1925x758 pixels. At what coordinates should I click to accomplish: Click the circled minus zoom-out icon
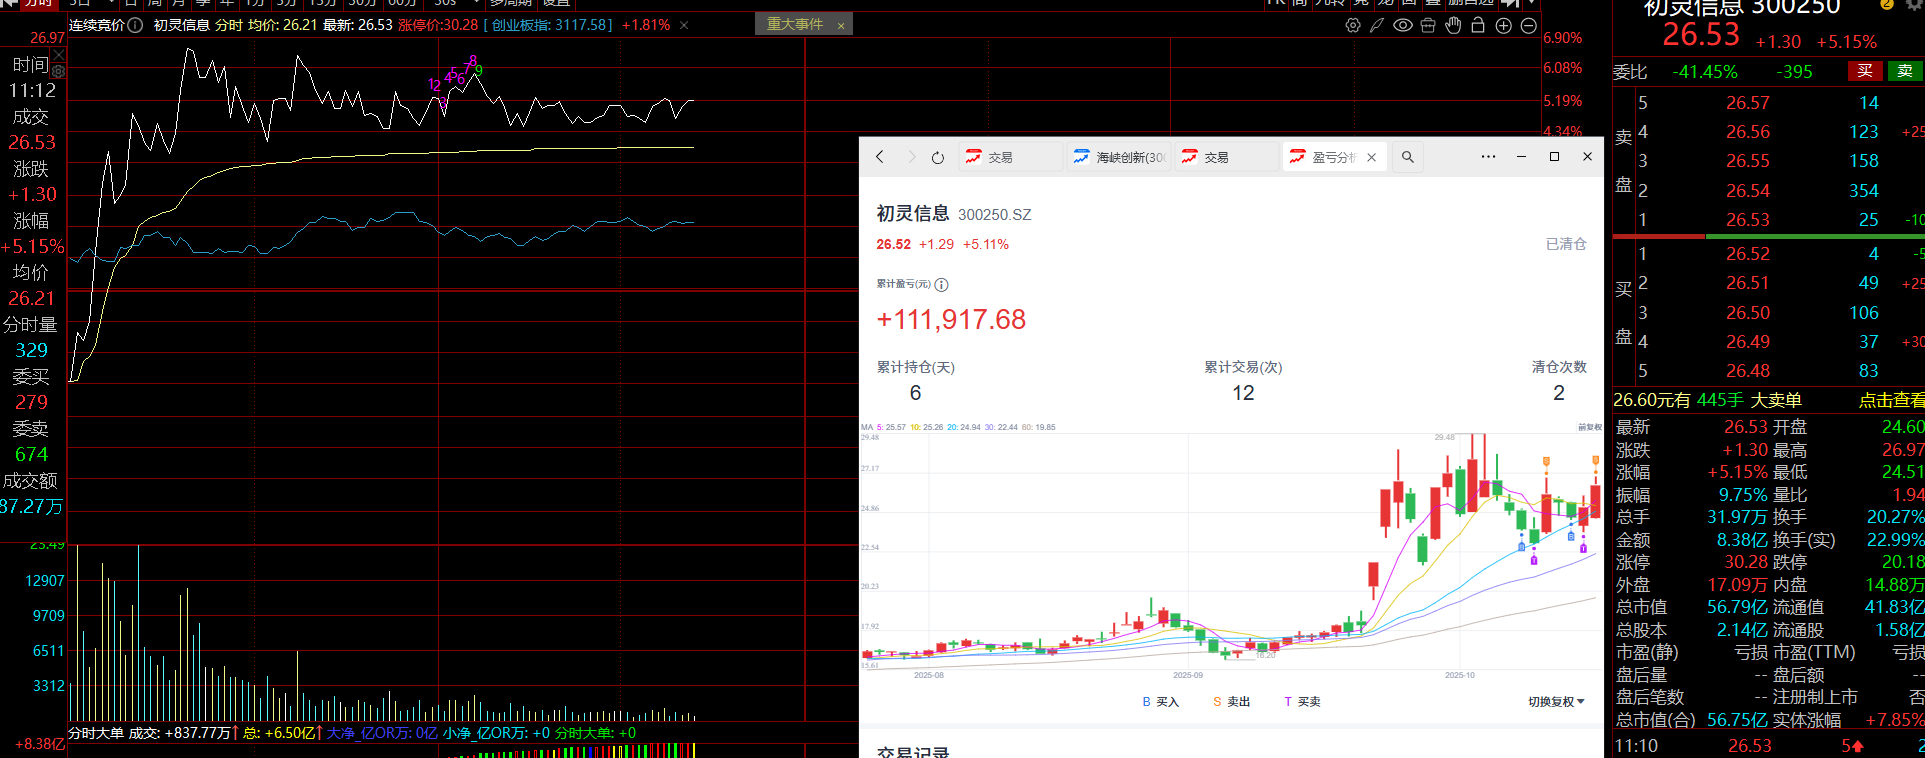[x=1529, y=25]
